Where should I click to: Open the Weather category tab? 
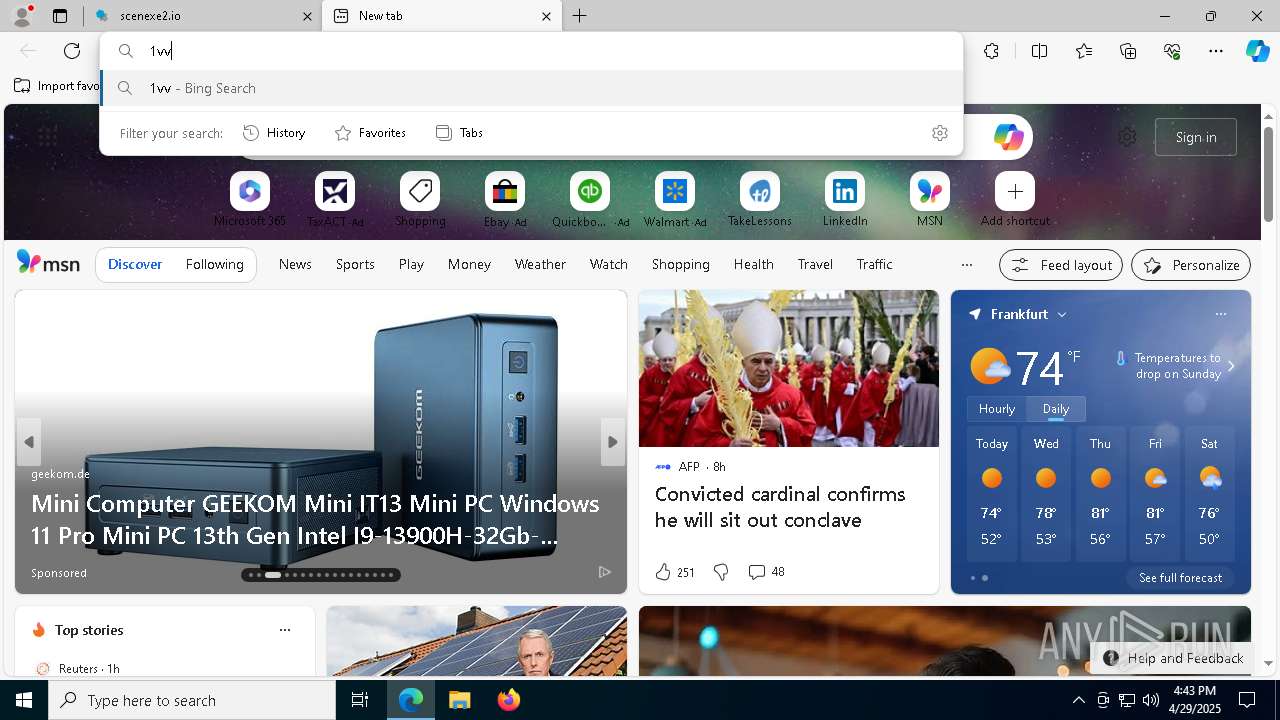tap(540, 264)
